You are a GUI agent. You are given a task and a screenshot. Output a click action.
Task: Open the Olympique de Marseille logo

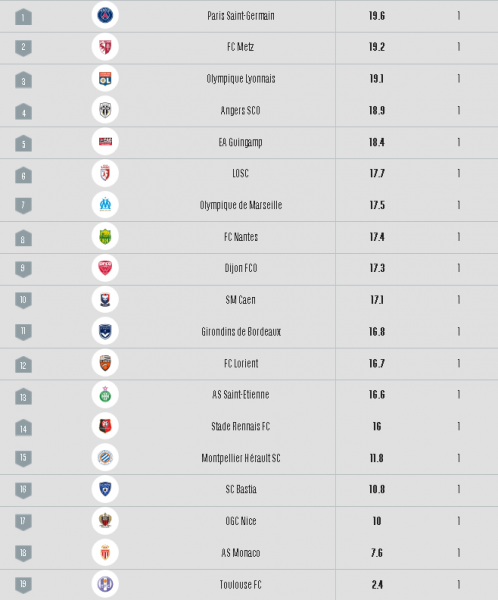point(105,205)
